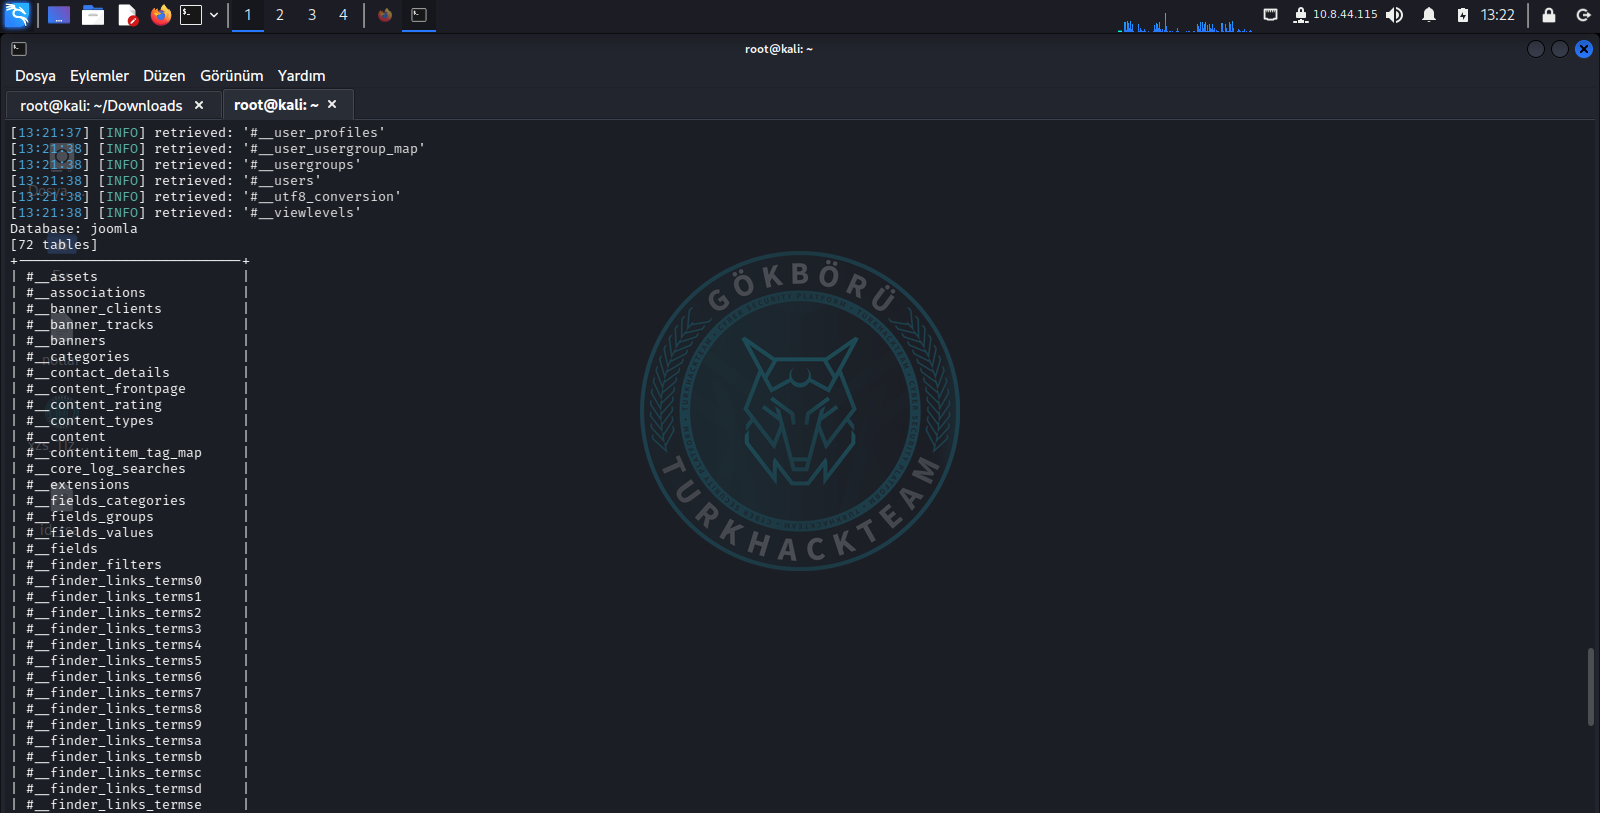
Task: Launch Firefox from the panel launcher
Action: (x=161, y=15)
